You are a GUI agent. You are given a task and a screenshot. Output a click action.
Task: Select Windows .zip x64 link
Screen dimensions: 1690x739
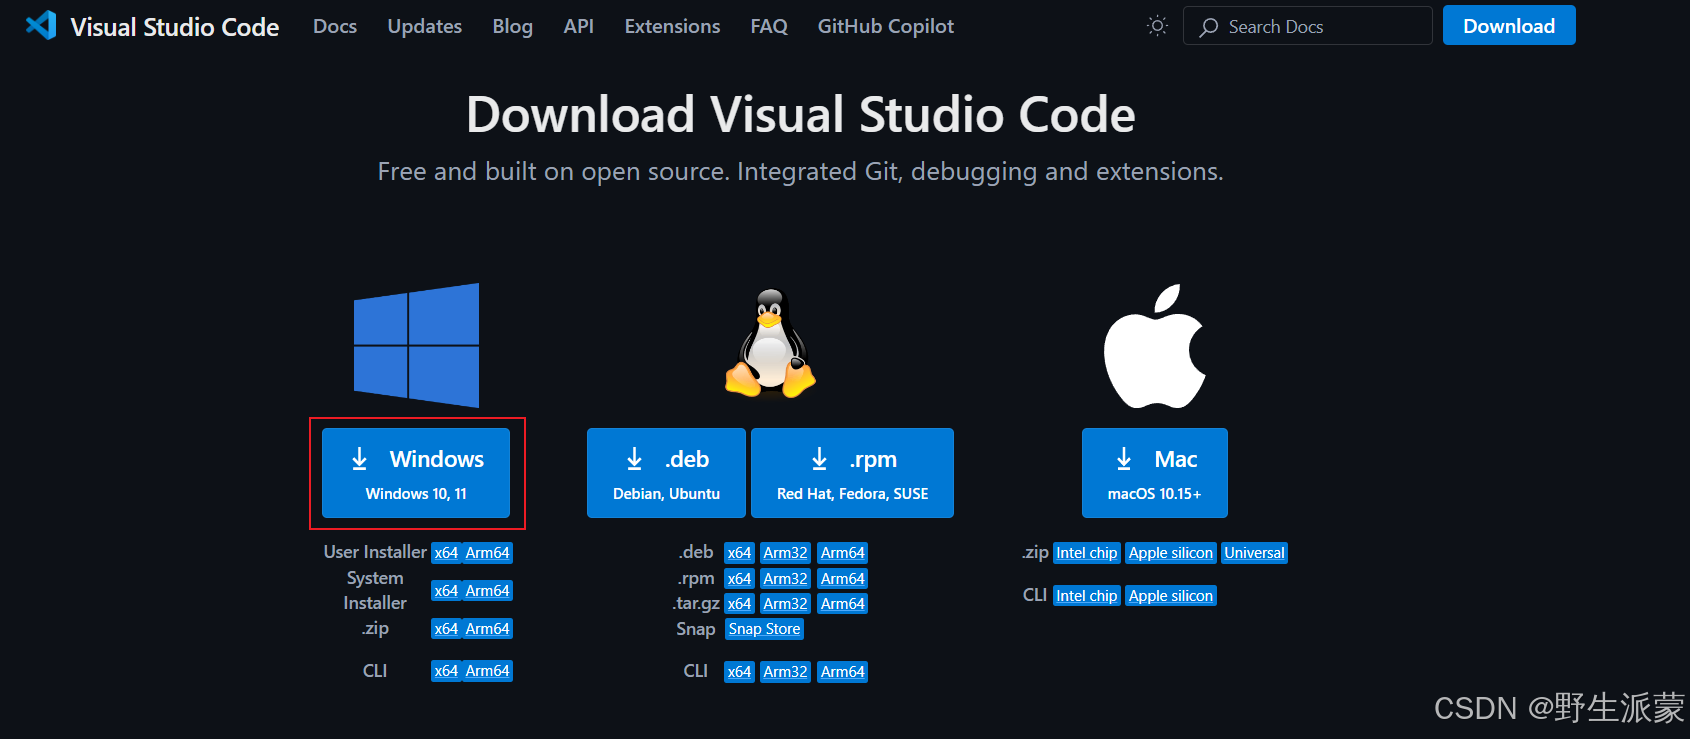click(446, 629)
